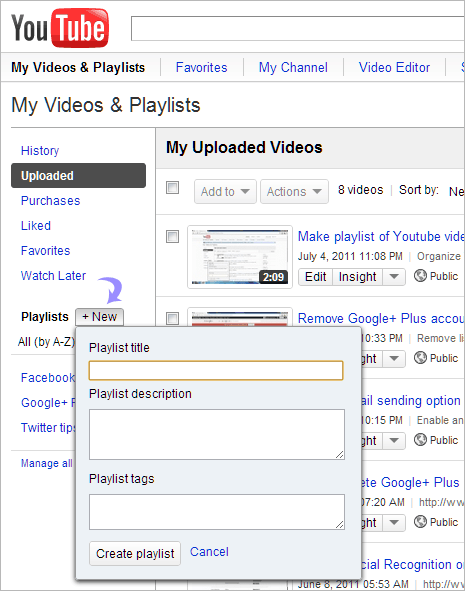Open Google+ playlist
The height and width of the screenshot is (591, 465).
pyautogui.click(x=48, y=403)
